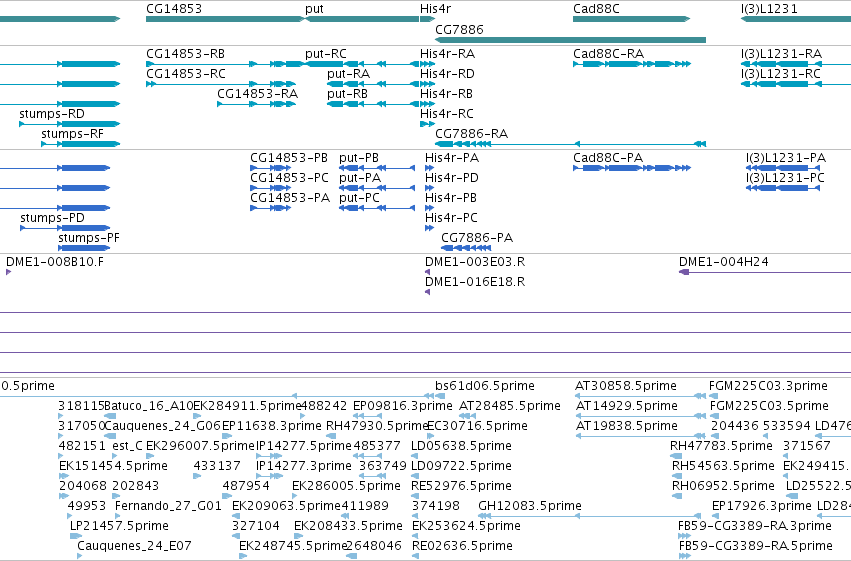Select protein His4r-PD
The image size is (851, 561).
[429, 188]
